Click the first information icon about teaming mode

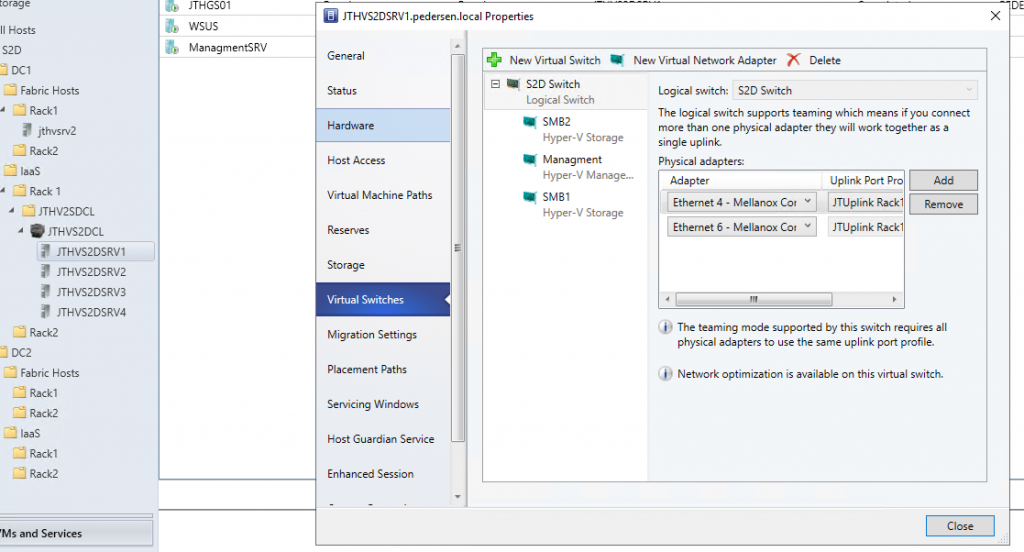[x=665, y=327]
